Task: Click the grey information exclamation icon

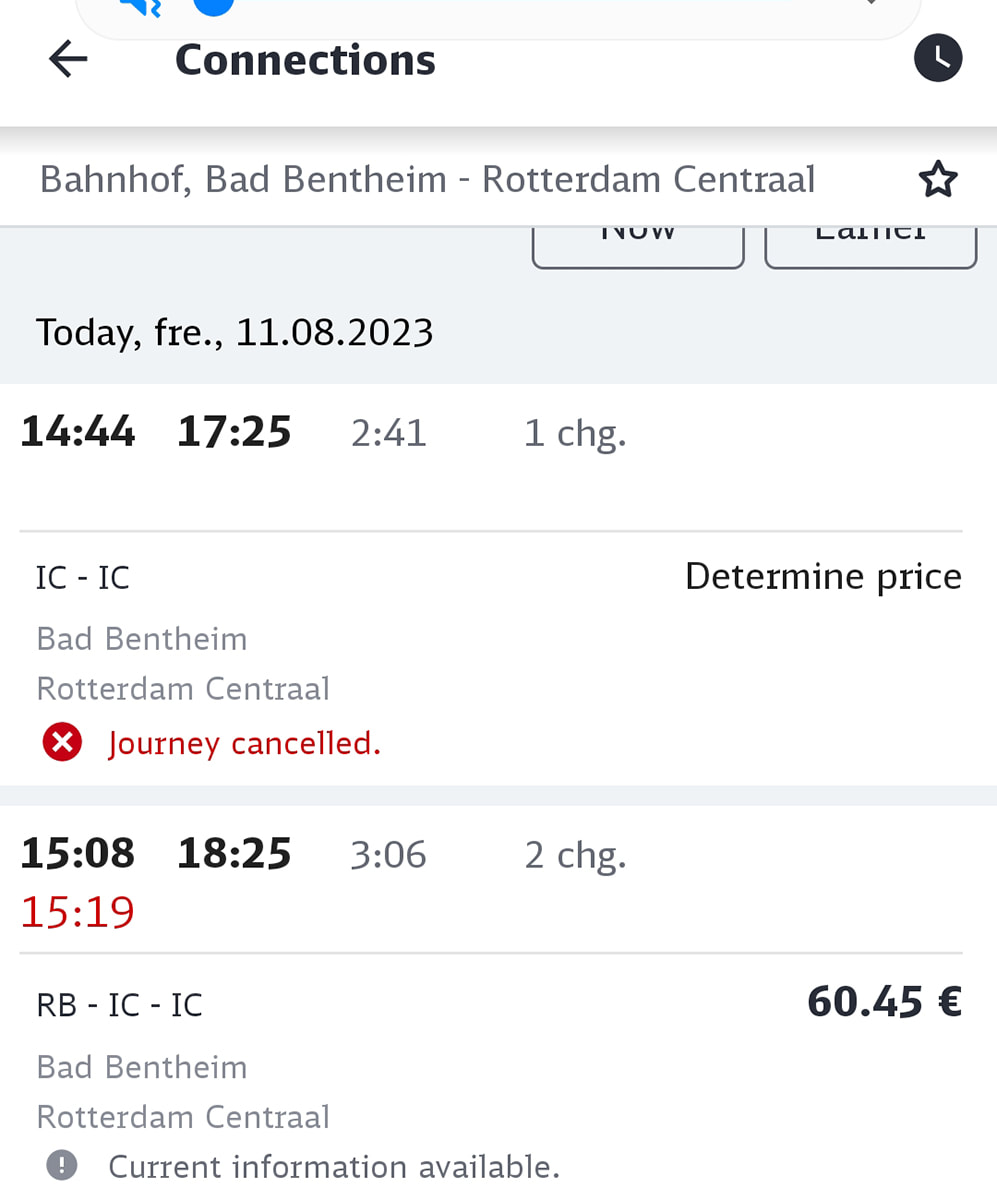Action: coord(62,1165)
